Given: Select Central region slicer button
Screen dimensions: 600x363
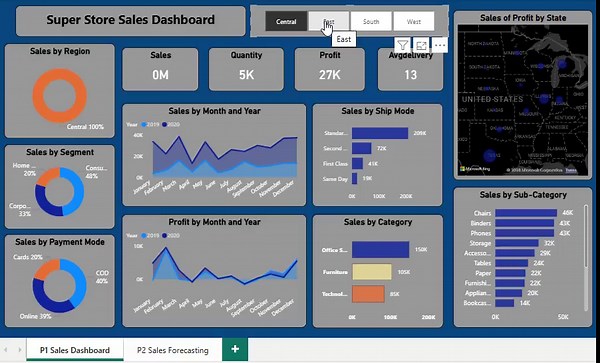Looking at the screenshot, I should point(286,21).
